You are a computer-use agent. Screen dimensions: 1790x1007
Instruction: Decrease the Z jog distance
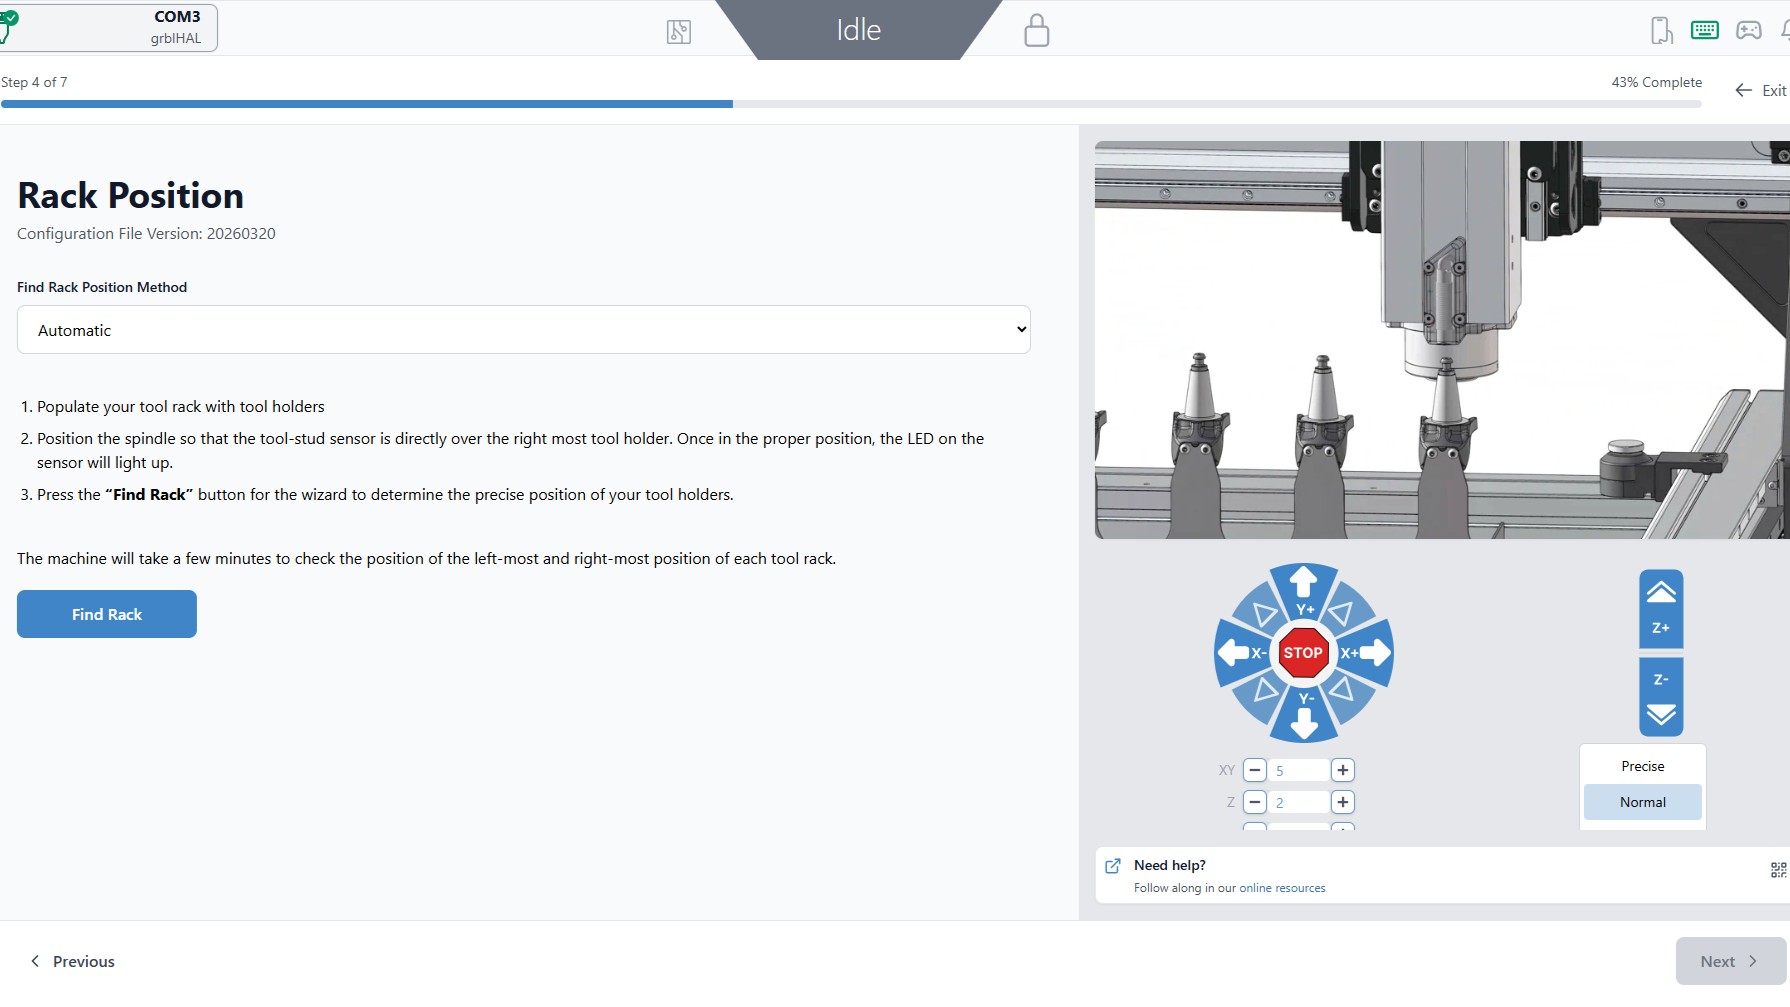(x=1255, y=802)
